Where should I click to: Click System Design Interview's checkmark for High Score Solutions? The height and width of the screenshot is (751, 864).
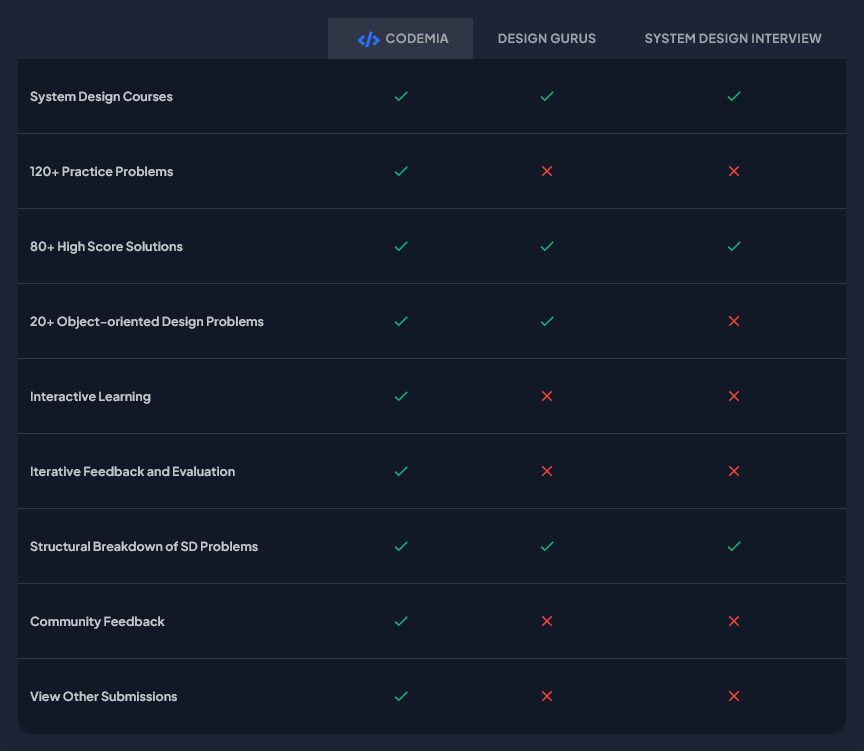[x=734, y=247]
